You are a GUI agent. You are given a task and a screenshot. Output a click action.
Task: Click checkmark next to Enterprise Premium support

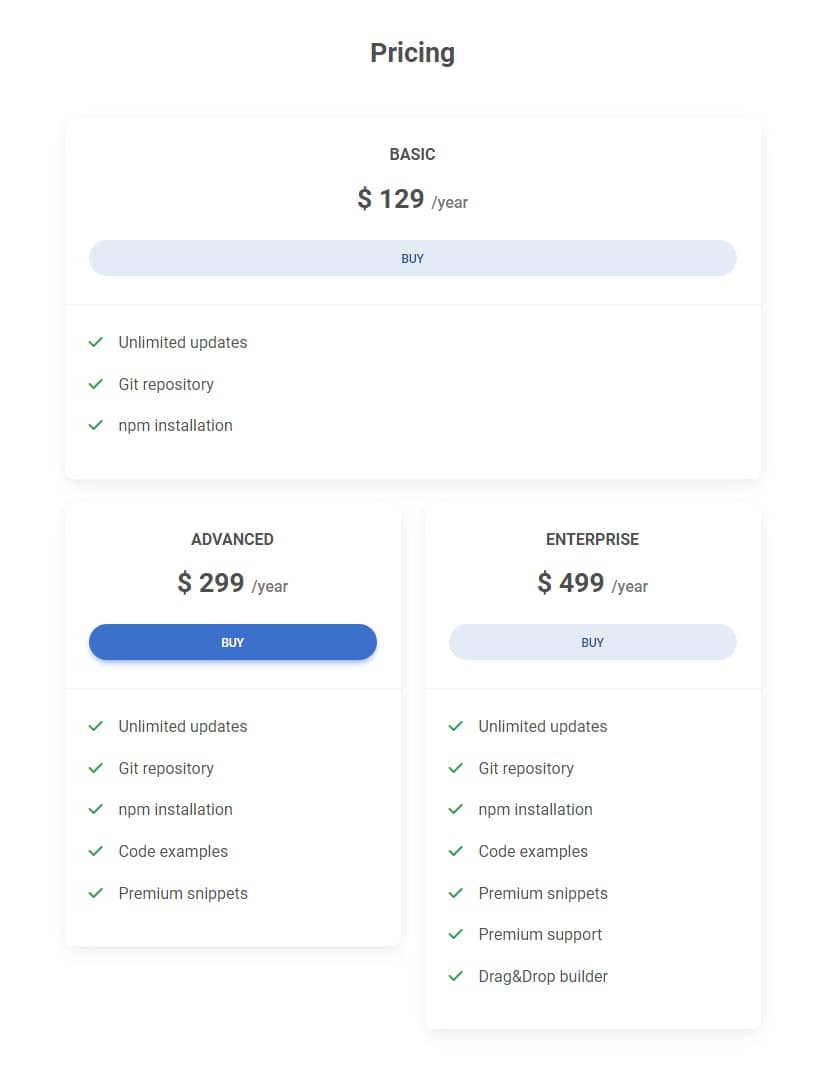tap(456, 934)
